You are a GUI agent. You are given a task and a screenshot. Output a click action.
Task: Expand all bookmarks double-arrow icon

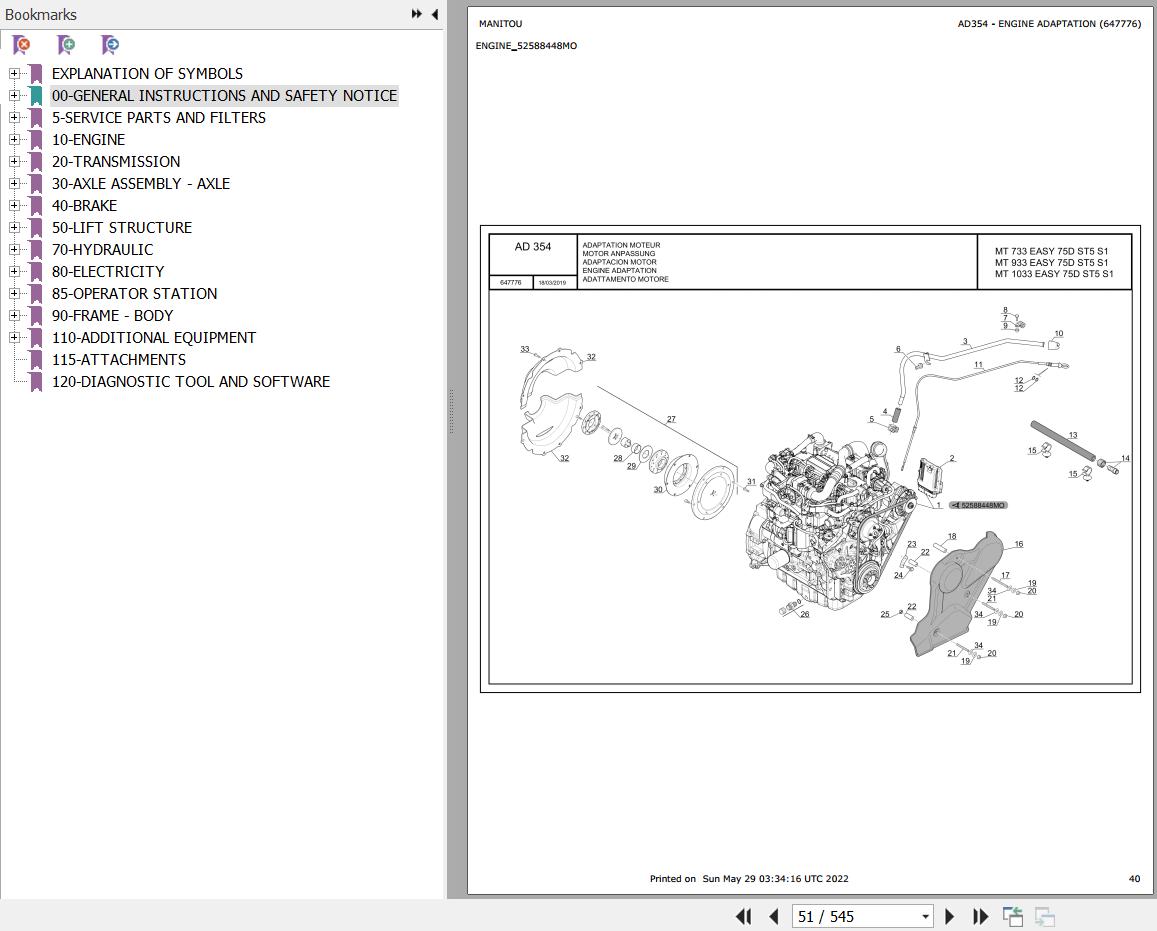417,14
